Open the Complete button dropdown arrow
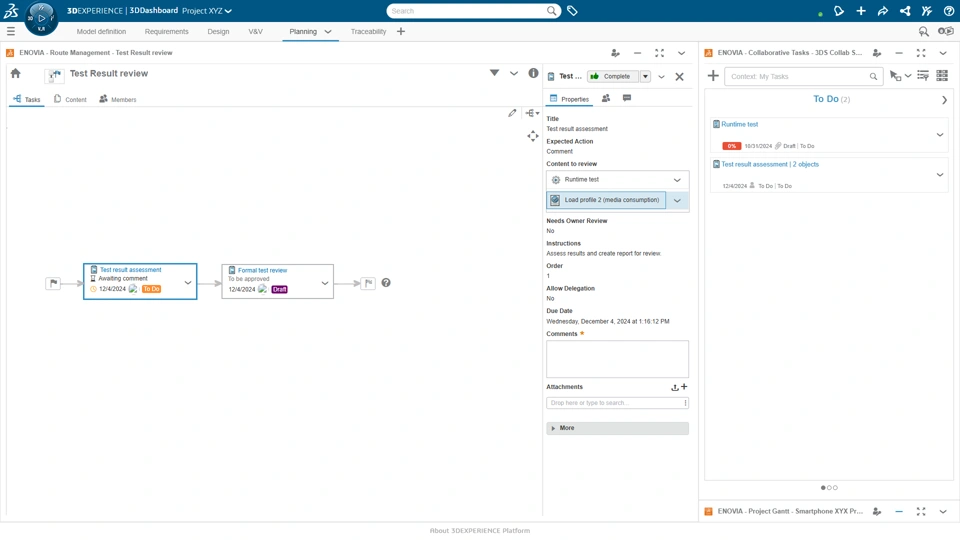The width and height of the screenshot is (960, 540). (x=645, y=77)
